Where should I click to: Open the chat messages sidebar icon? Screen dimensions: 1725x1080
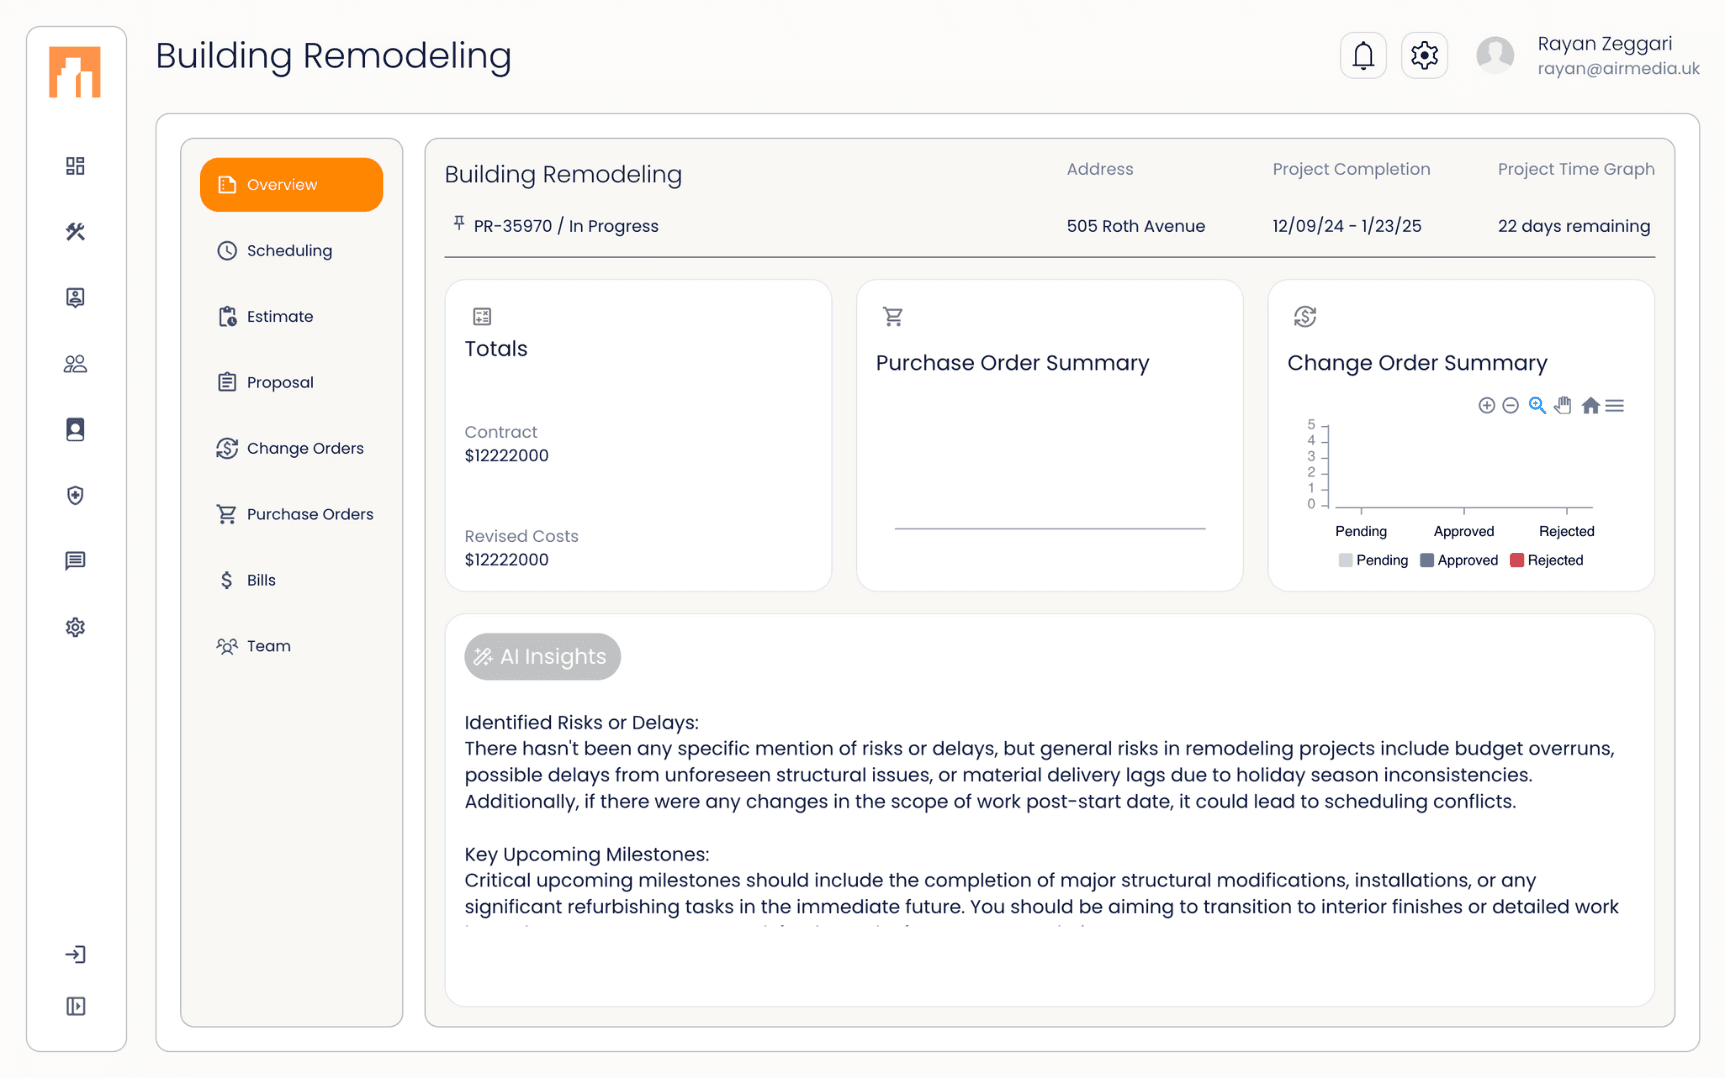[x=75, y=561]
